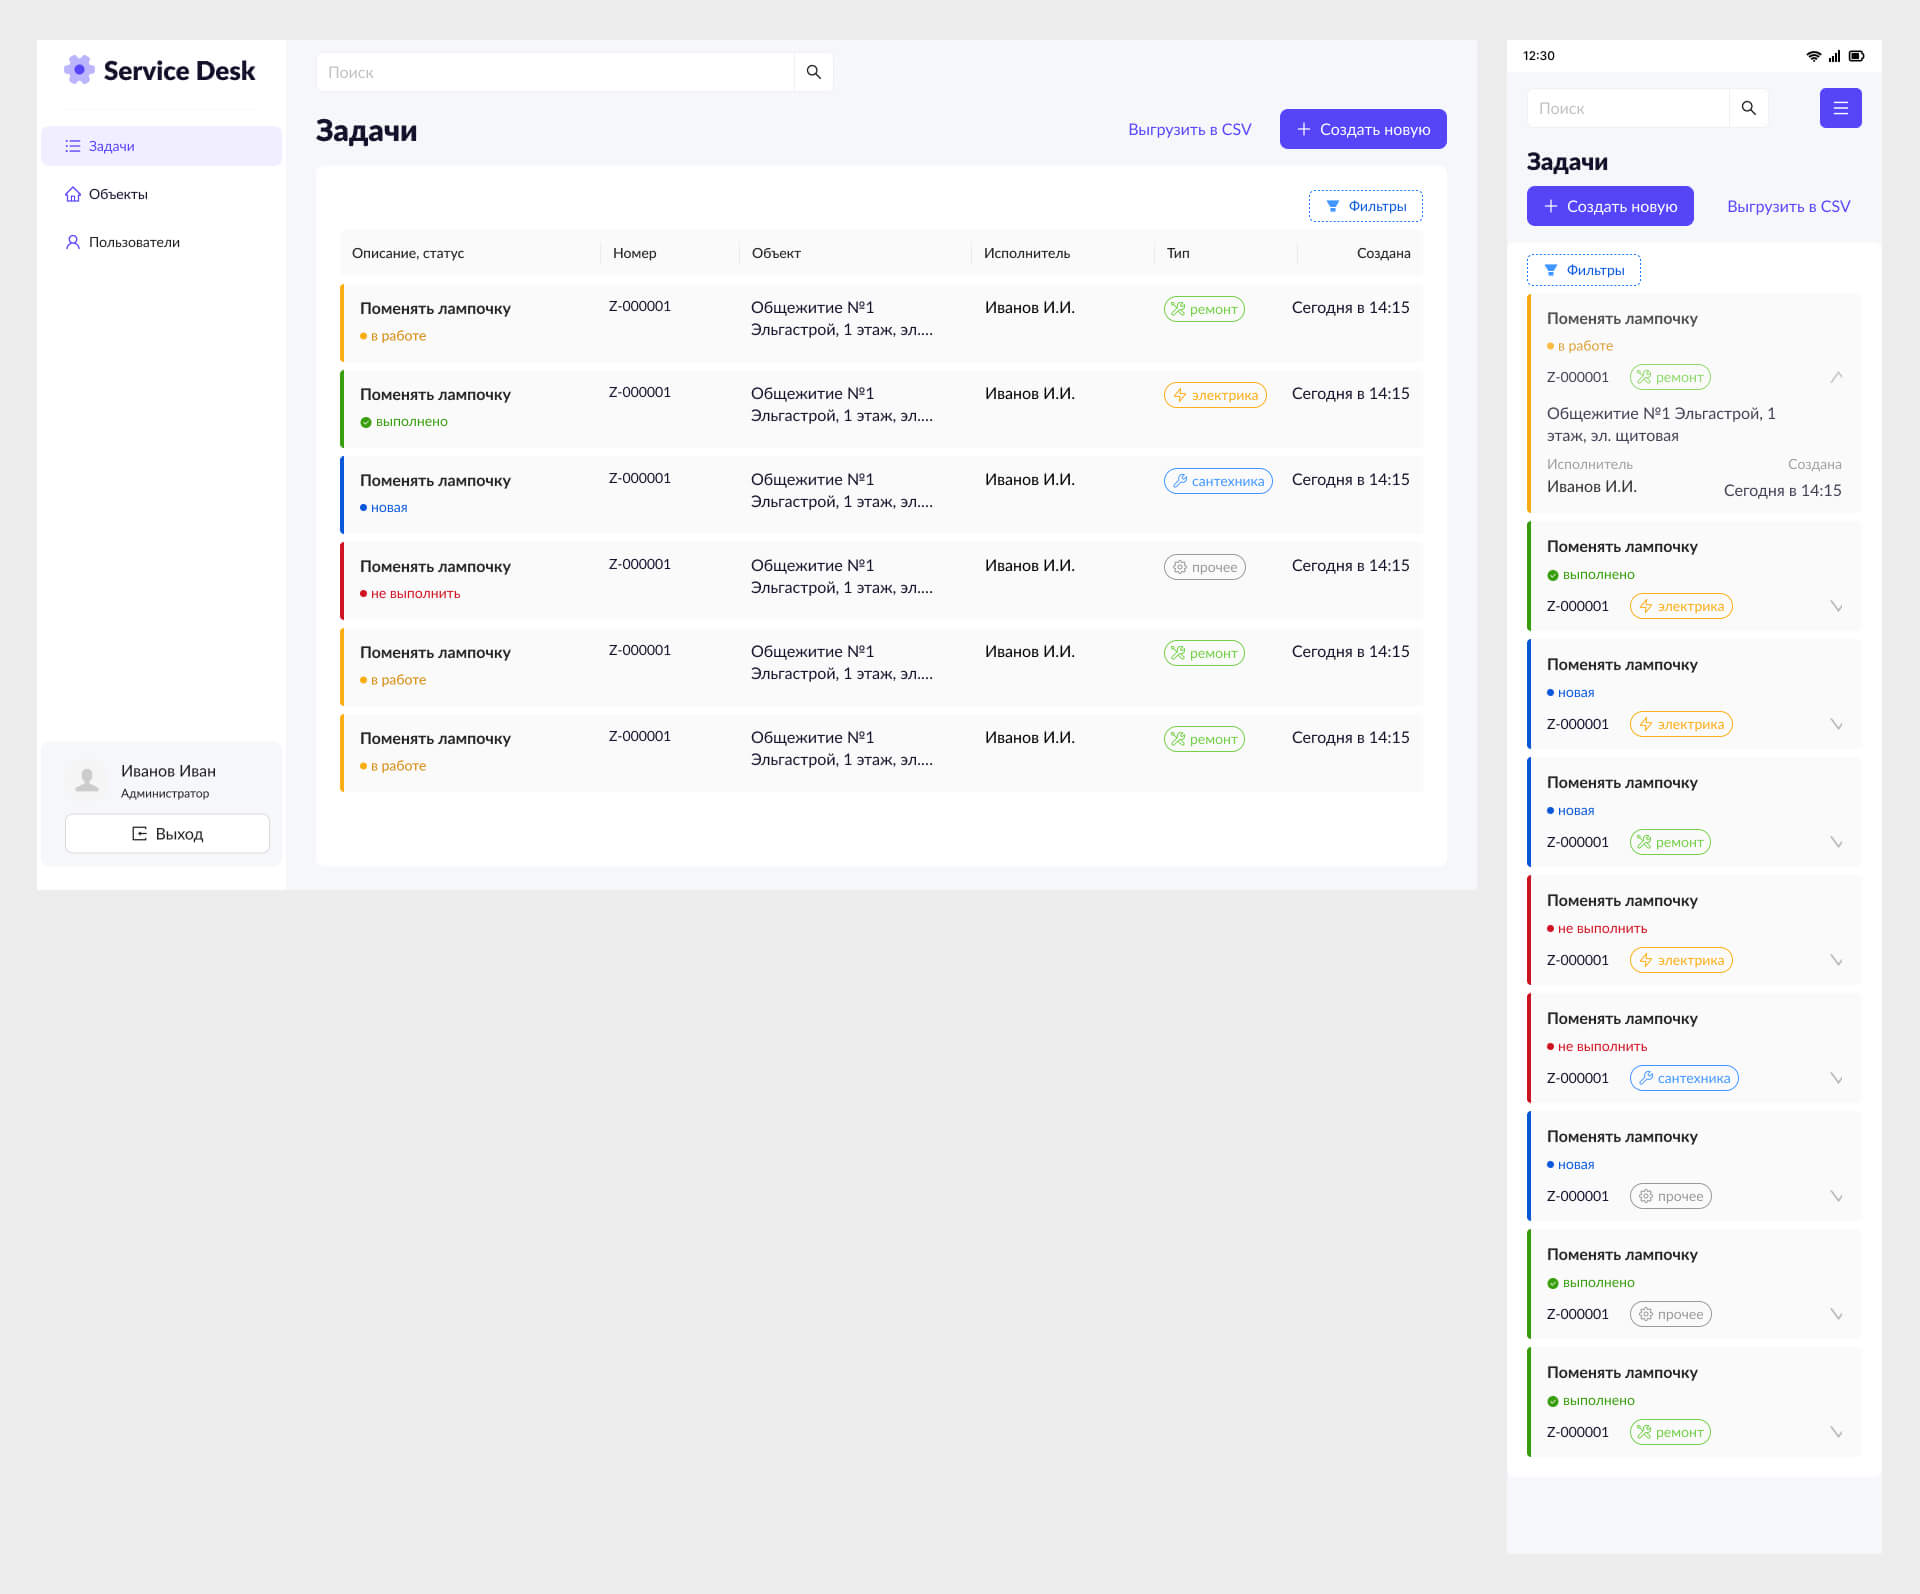Open mobile Фильтры dropdown
1920x1594 pixels.
(x=1583, y=270)
